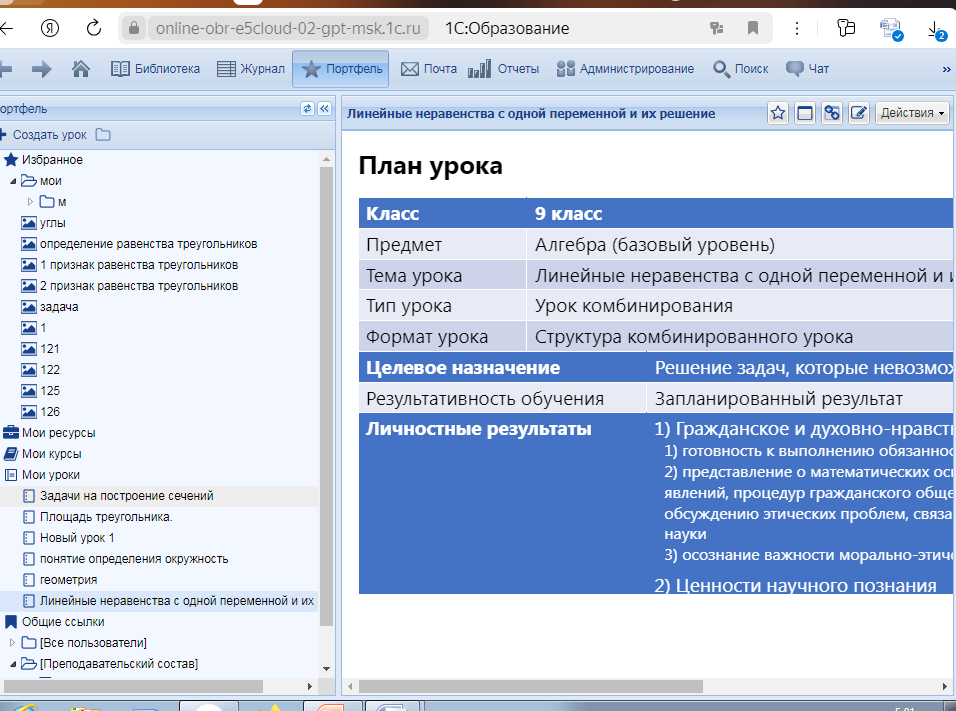Screen dimensions: 956x711
Task: Collapse [Преподавательский состав] folder
Action: coord(13,664)
